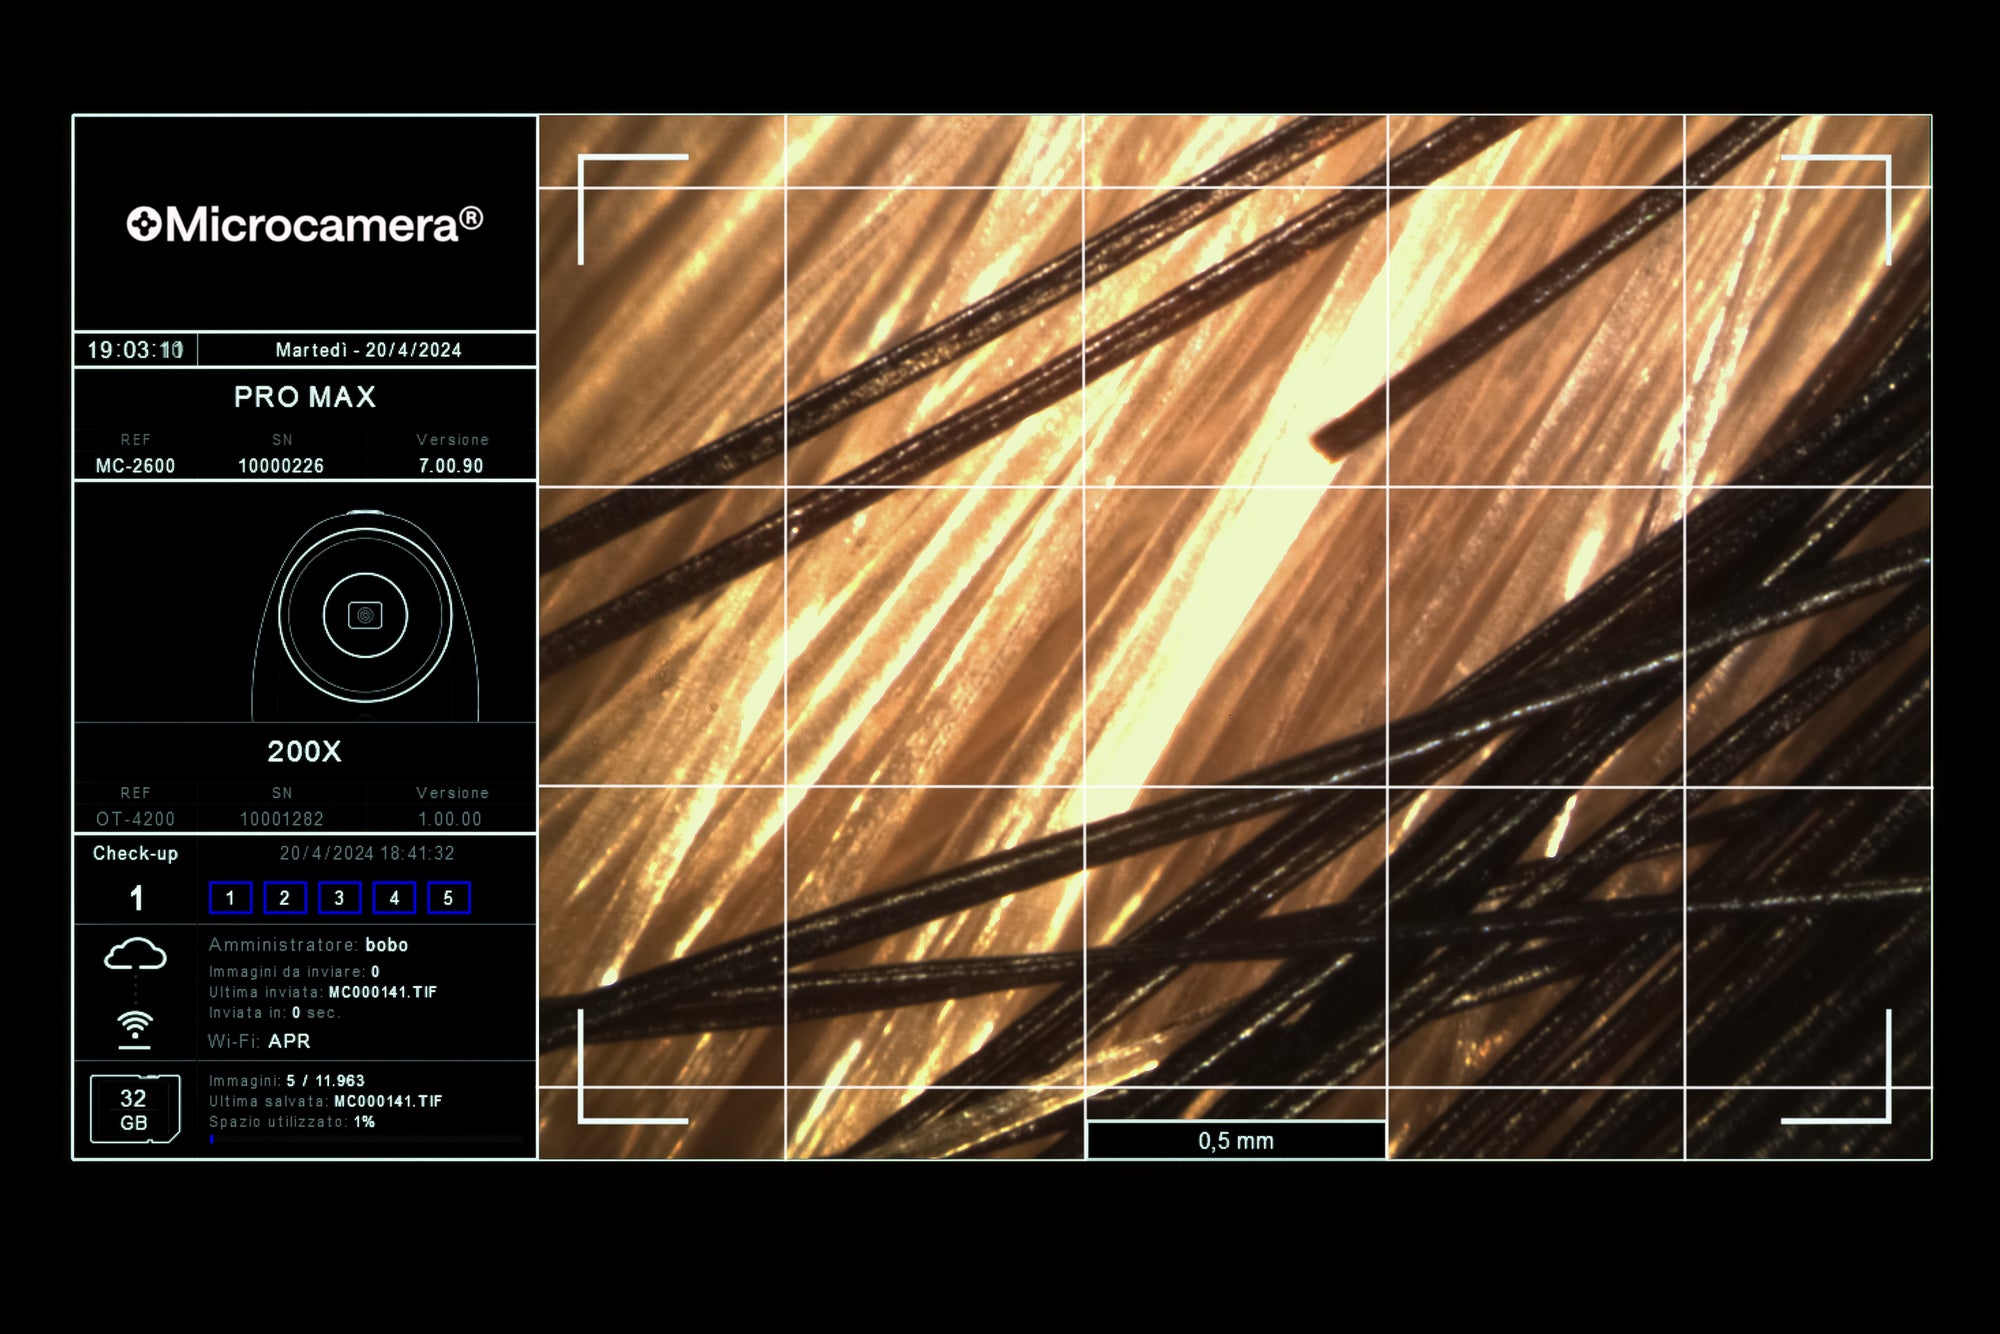Click the 19:03 clock display
Screen dimensions: 2000x1334
pos(135,350)
